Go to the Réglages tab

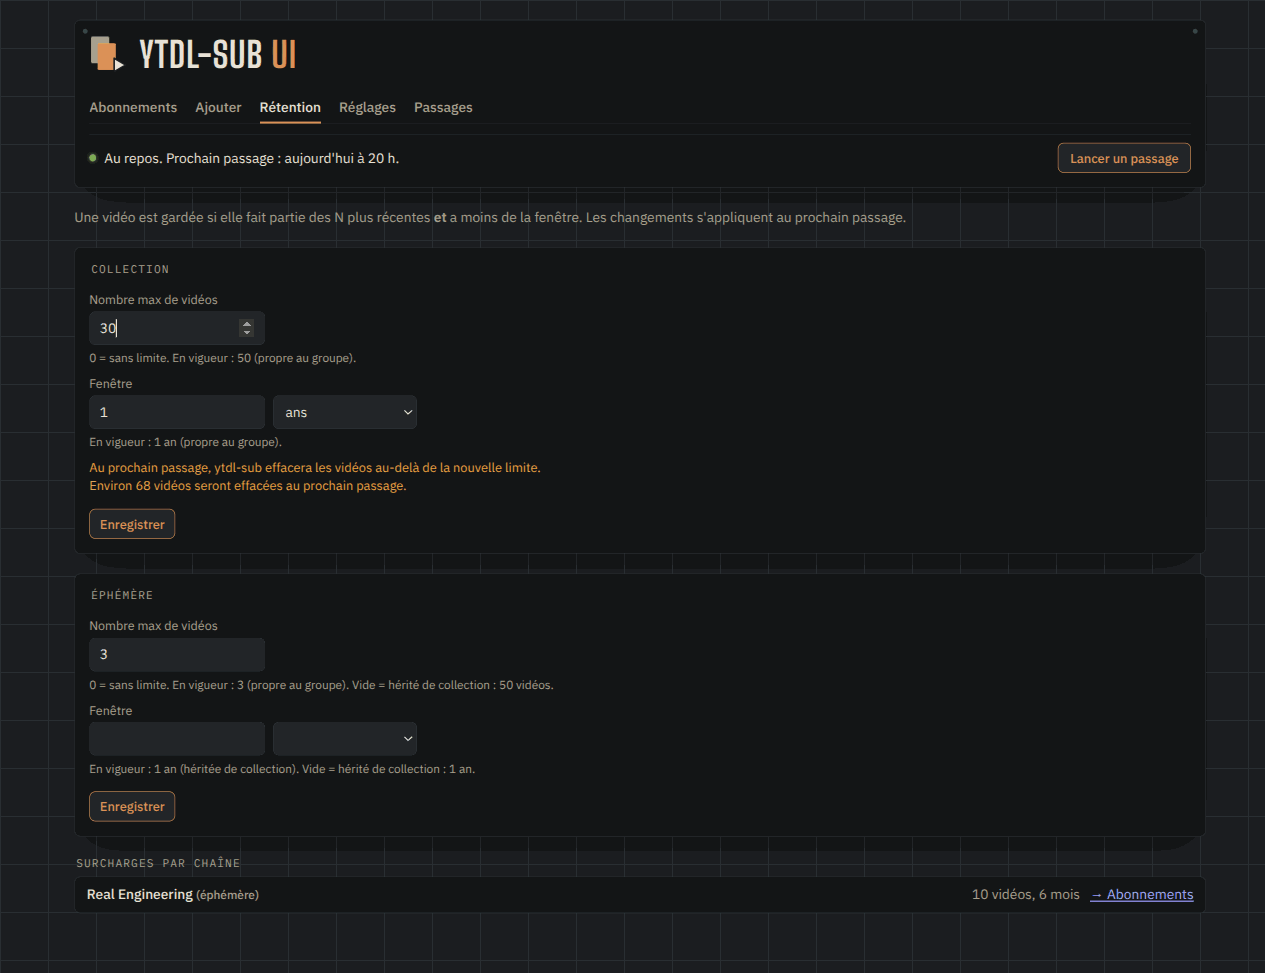click(x=367, y=107)
